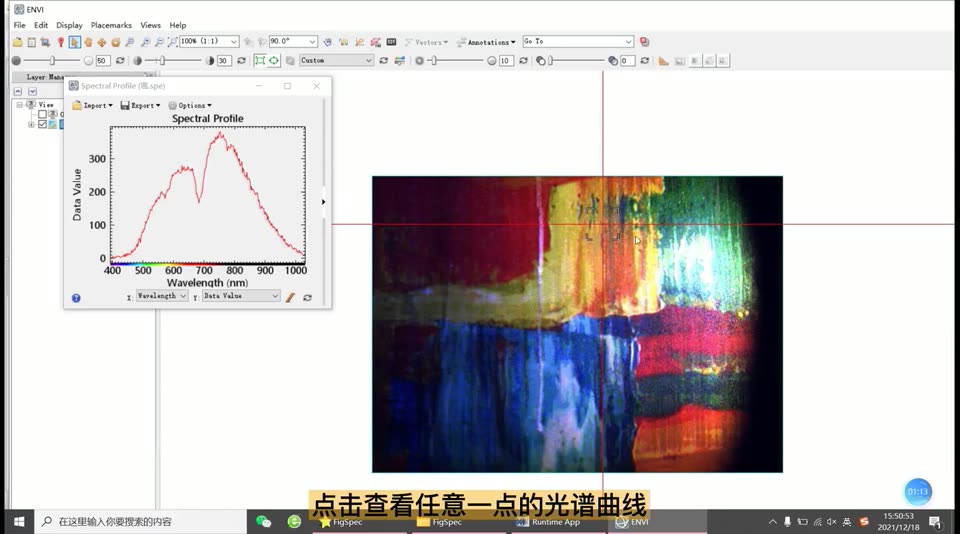Open the Annotations dropdown menu
960x534 pixels.
pos(487,42)
